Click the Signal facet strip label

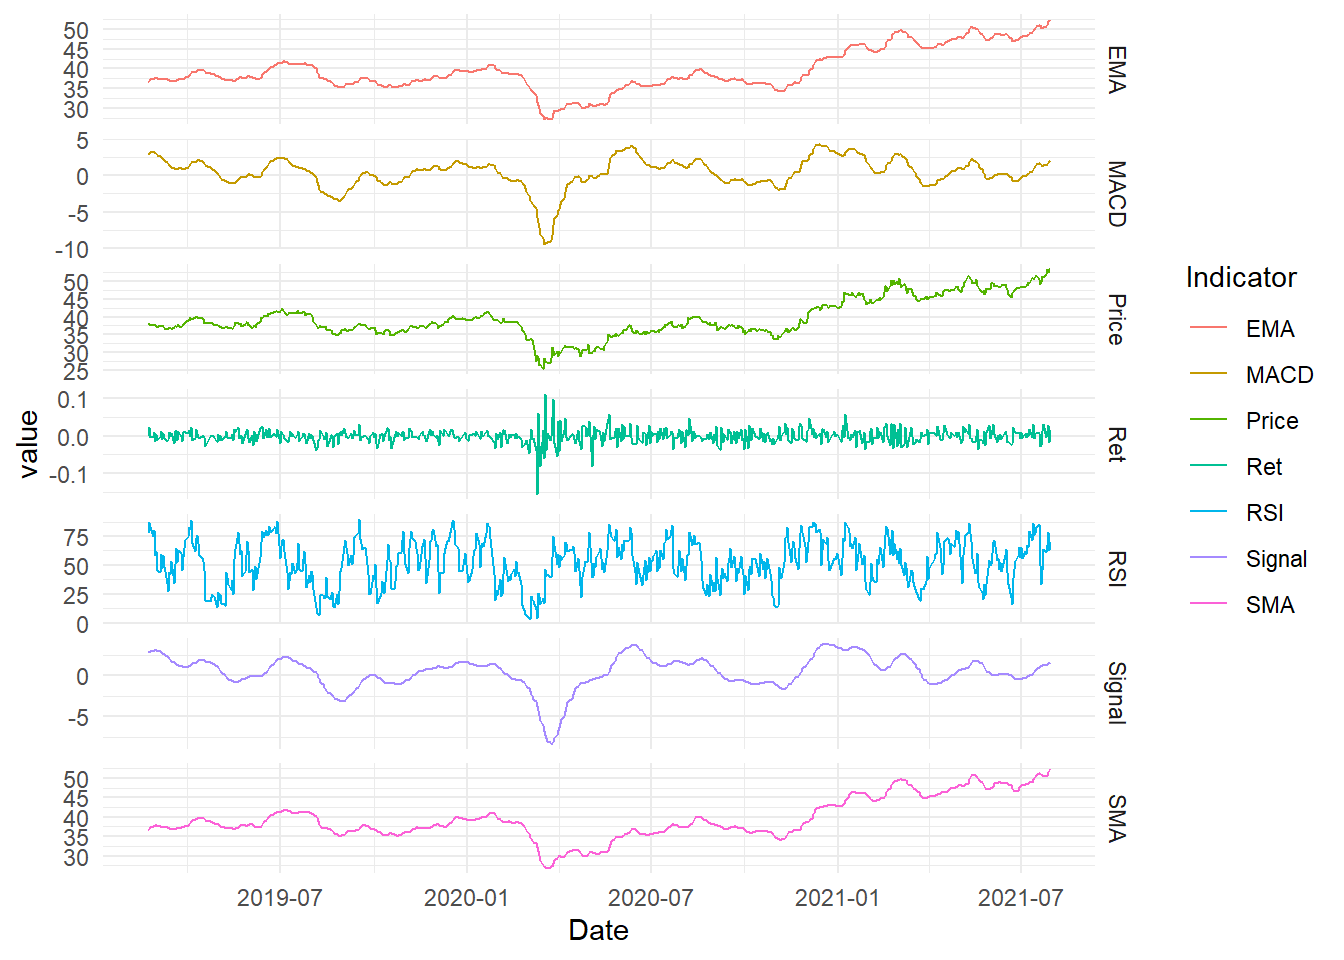pos(1116,693)
